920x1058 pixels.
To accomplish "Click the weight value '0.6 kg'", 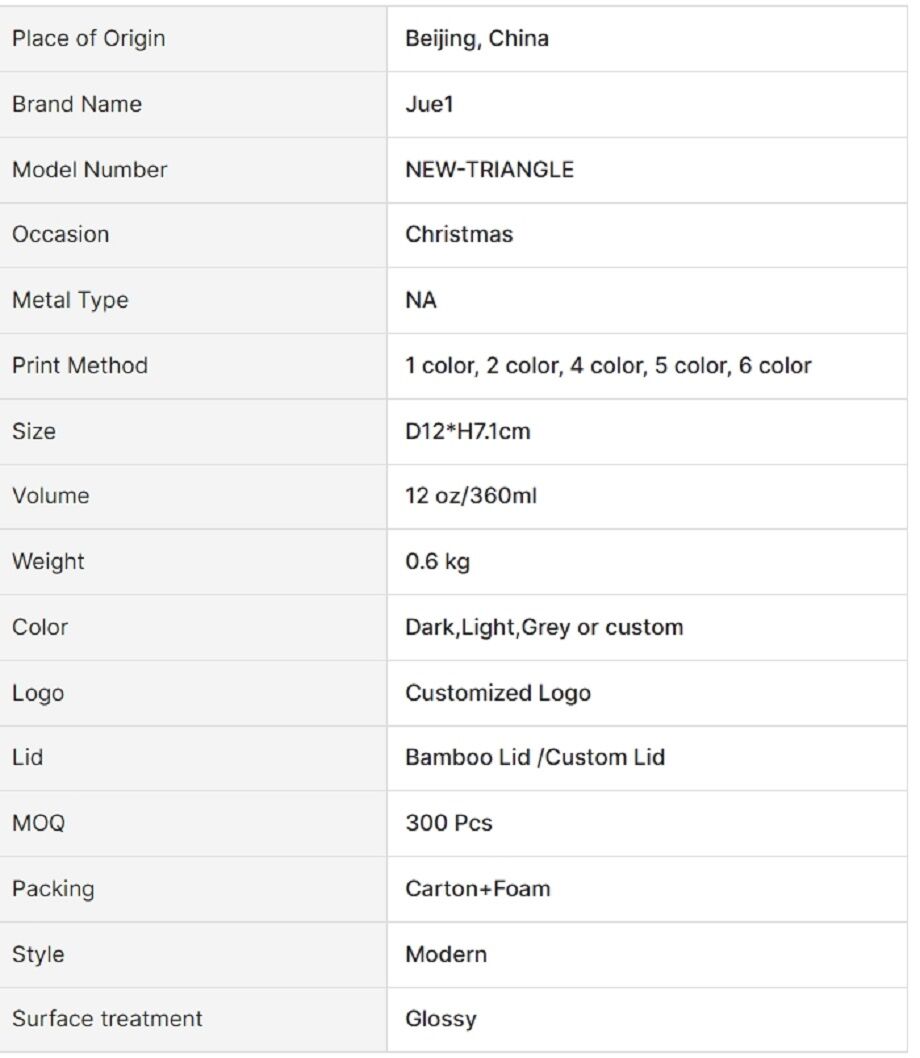I will [437, 562].
